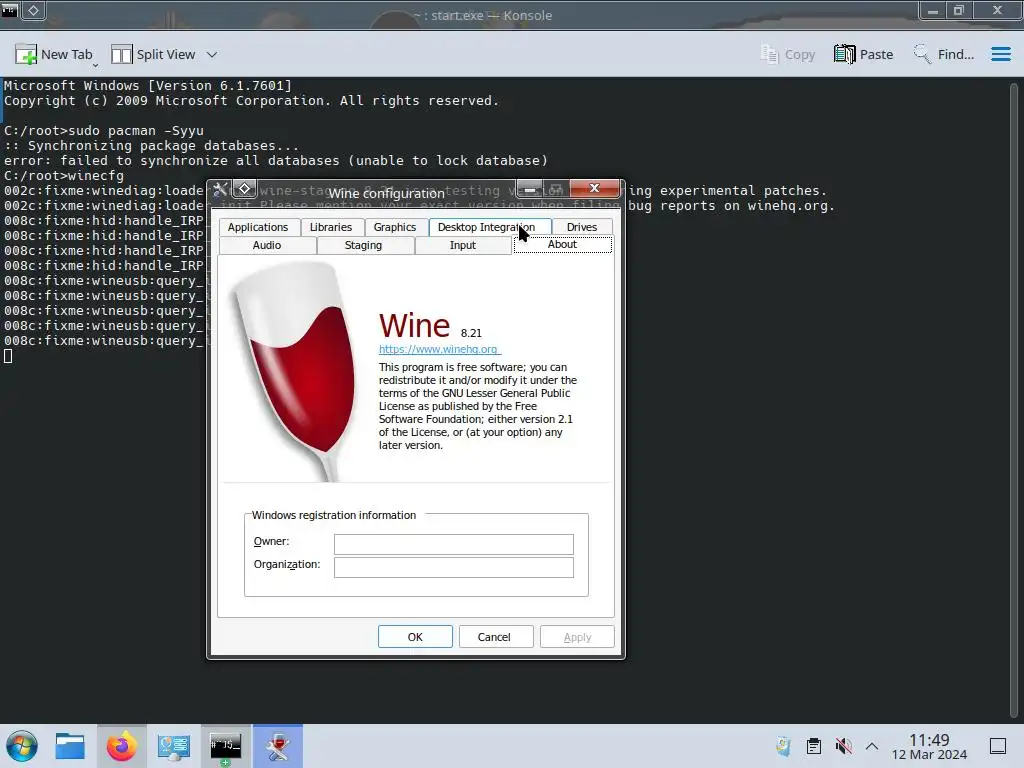Switch to the Drives tab
1024x768 pixels.
(x=582, y=227)
